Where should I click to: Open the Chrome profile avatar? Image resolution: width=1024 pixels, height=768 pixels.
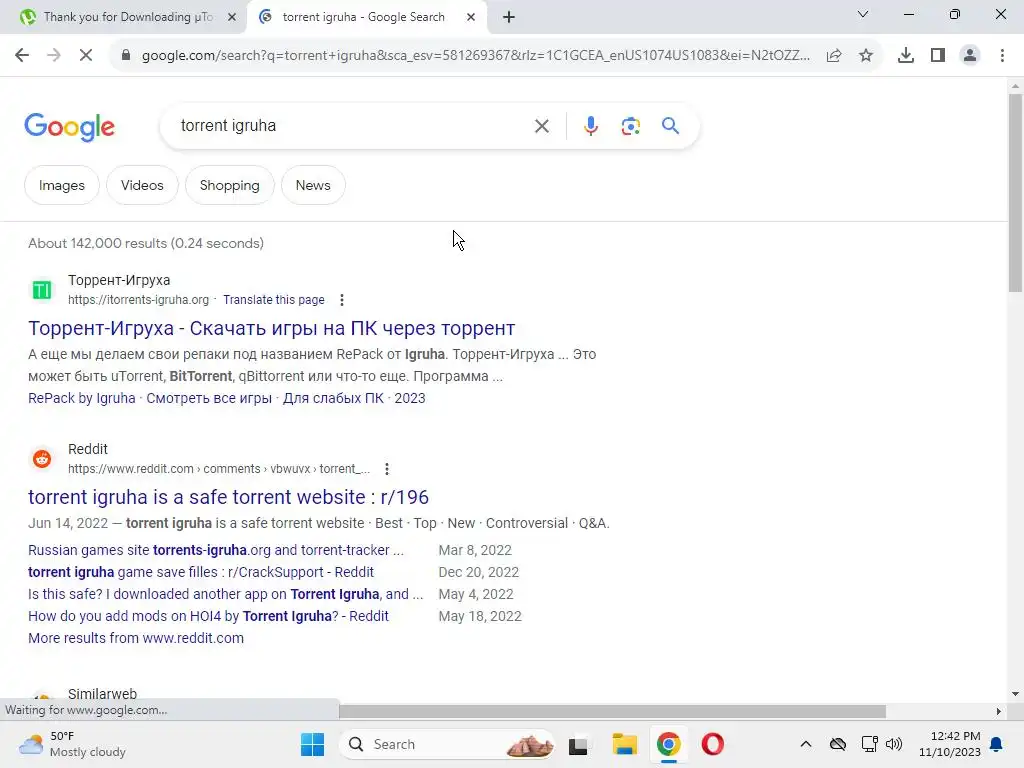click(970, 56)
